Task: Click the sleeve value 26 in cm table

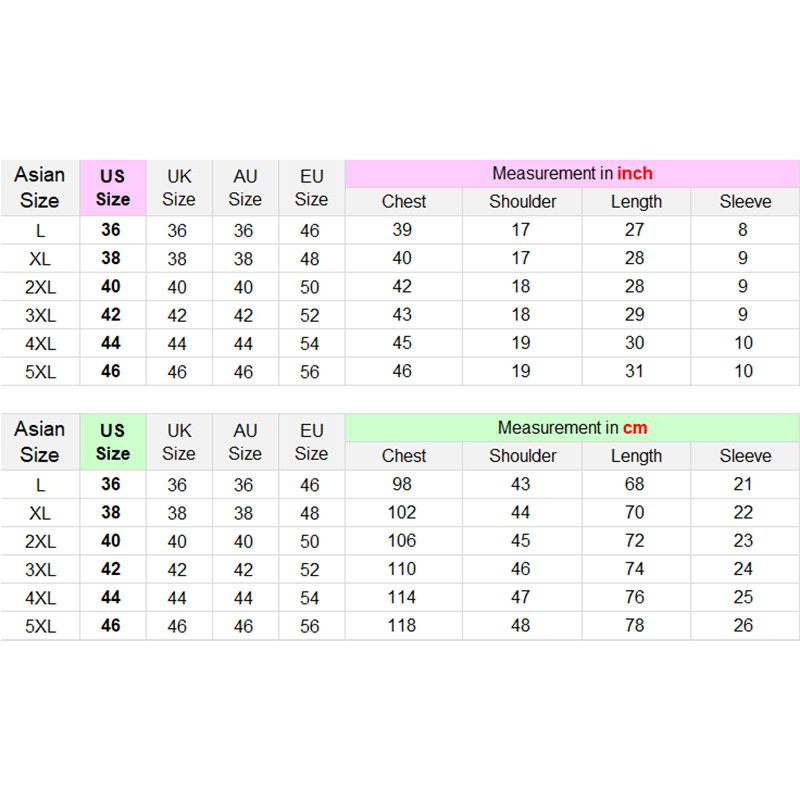Action: point(745,626)
